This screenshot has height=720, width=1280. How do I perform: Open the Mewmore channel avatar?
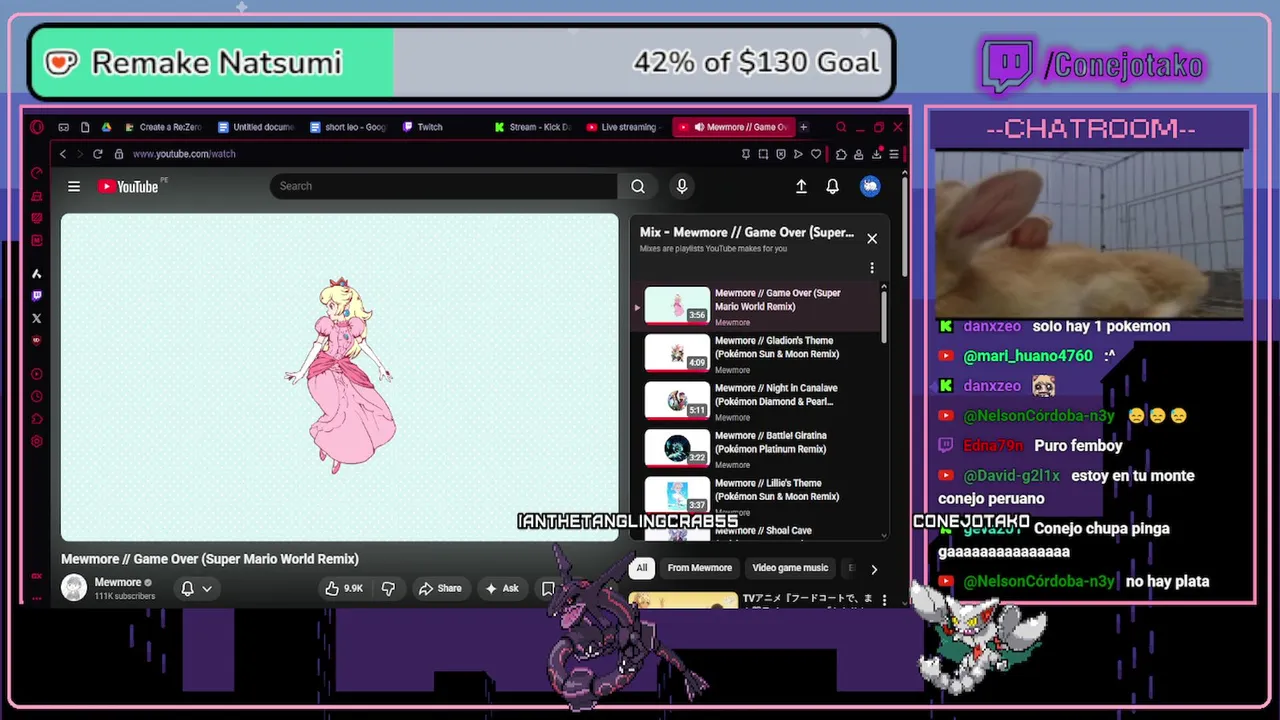click(x=74, y=588)
